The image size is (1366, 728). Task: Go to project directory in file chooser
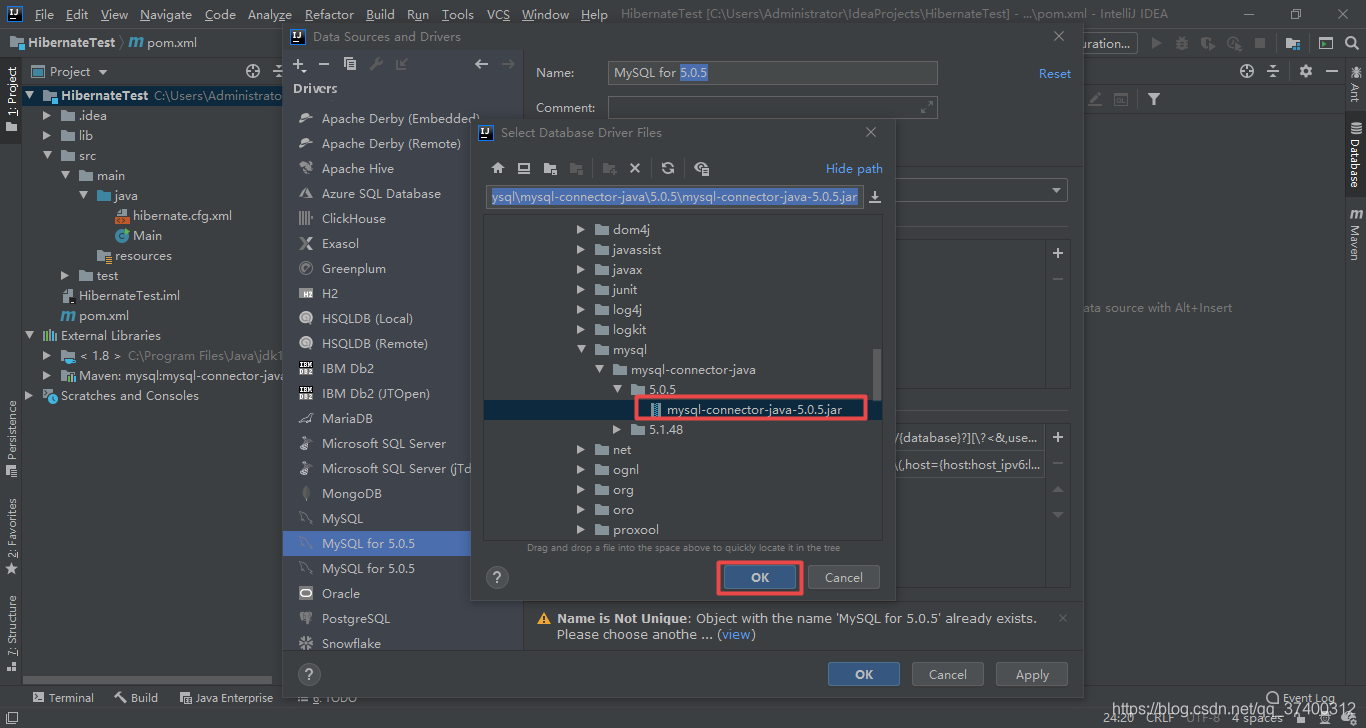550,168
